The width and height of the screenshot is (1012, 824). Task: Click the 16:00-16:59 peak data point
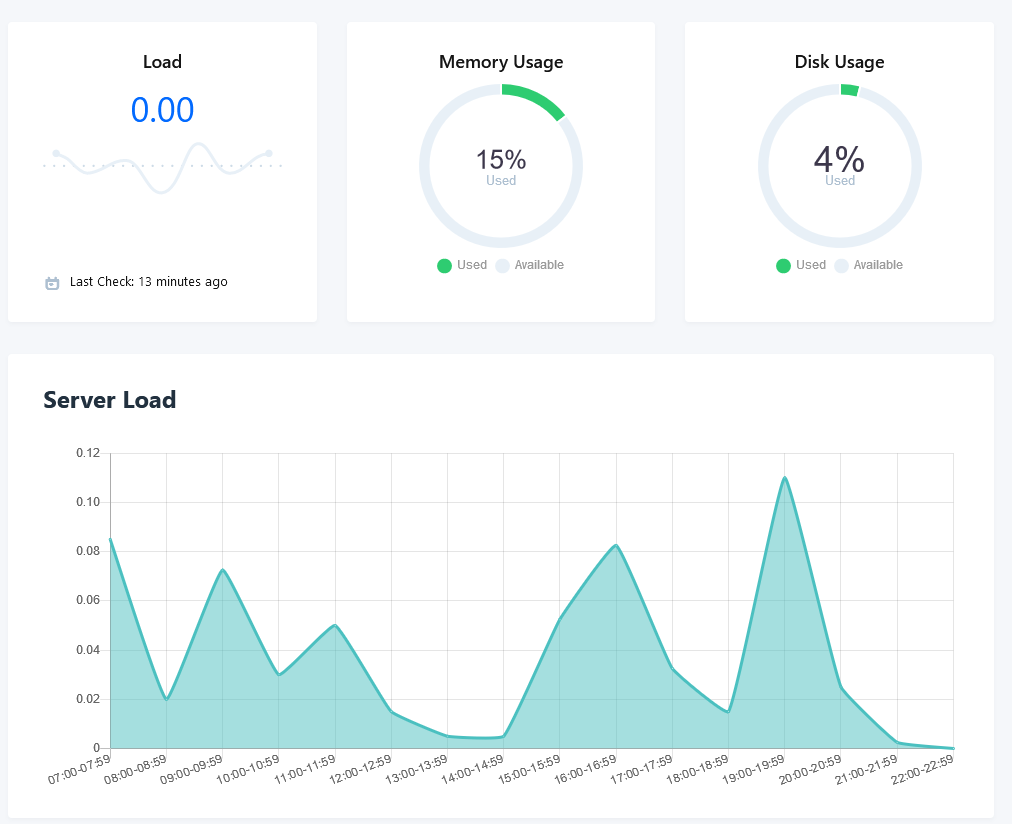[616, 545]
